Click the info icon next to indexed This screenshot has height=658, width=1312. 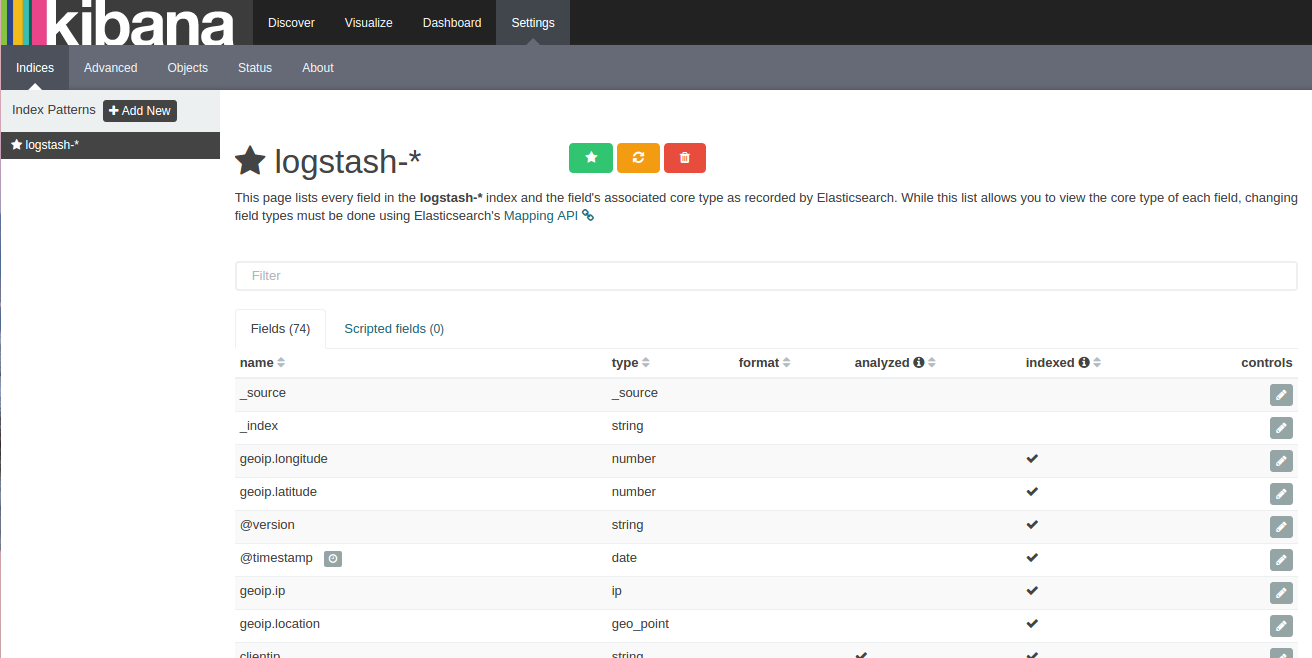coord(1083,363)
